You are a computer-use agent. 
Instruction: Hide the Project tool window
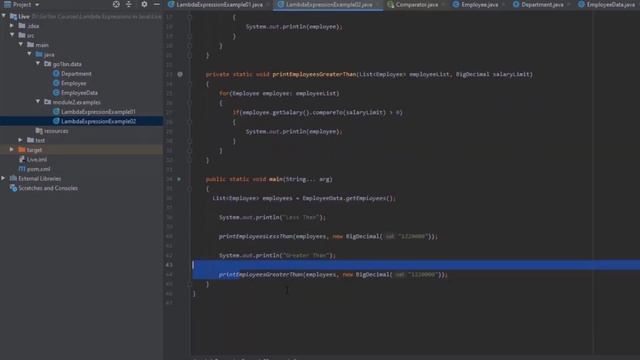click(157, 4)
